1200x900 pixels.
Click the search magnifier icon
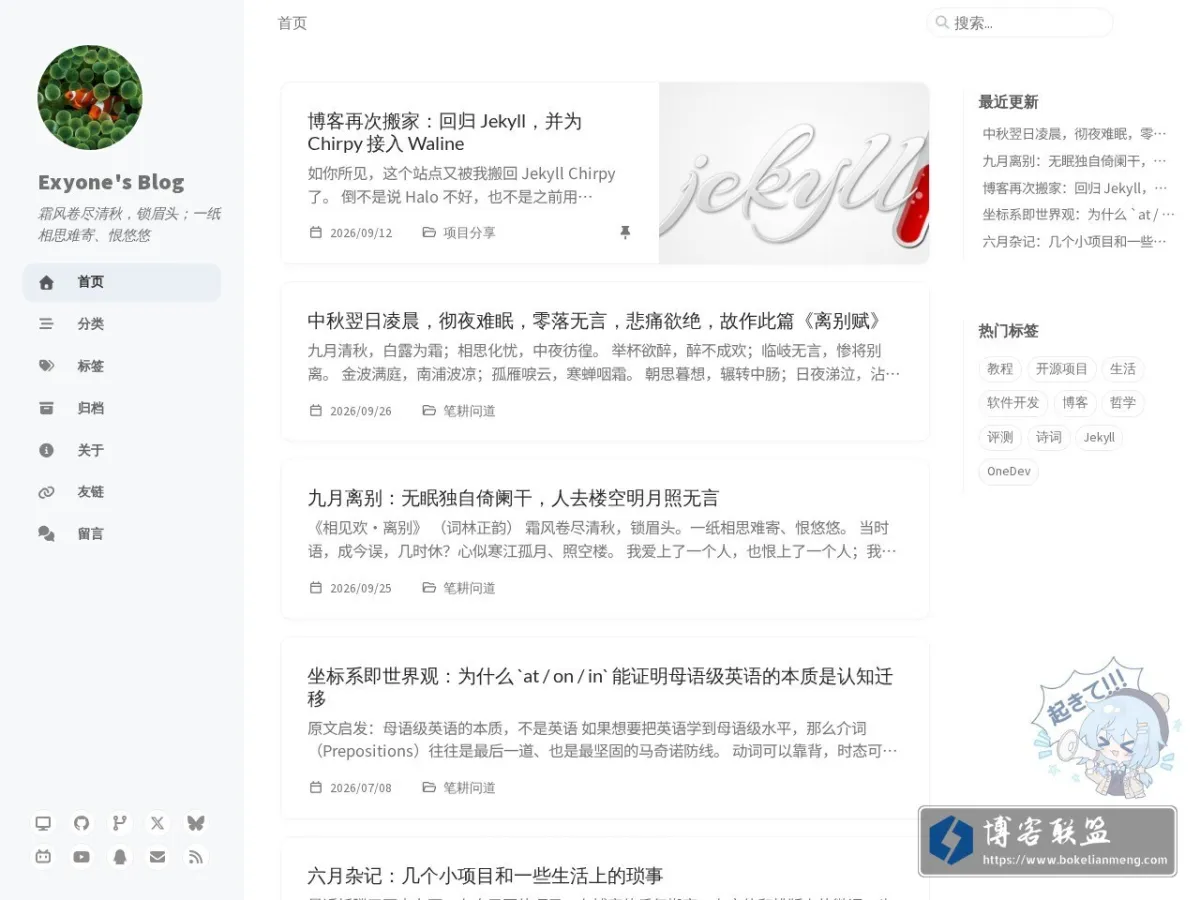click(x=942, y=22)
